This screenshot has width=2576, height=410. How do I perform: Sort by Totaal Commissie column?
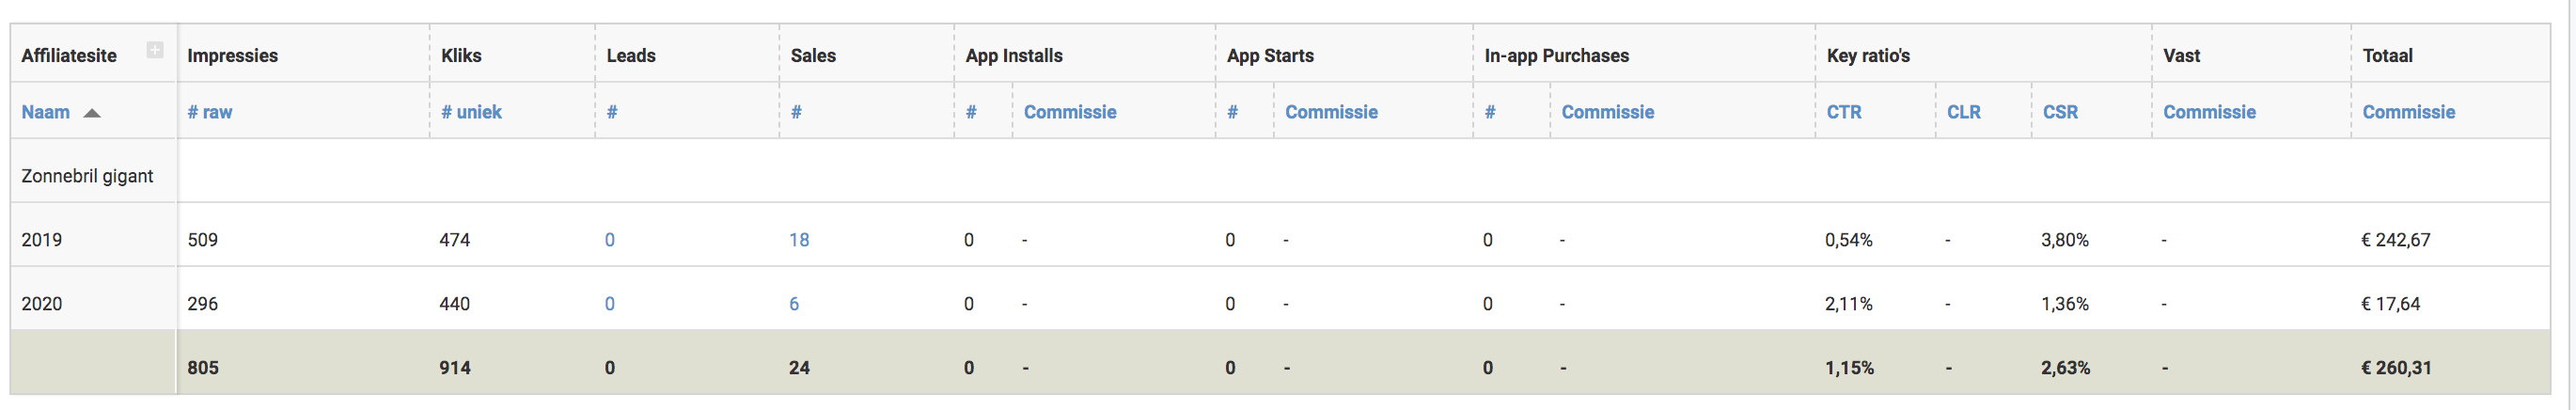point(2408,112)
